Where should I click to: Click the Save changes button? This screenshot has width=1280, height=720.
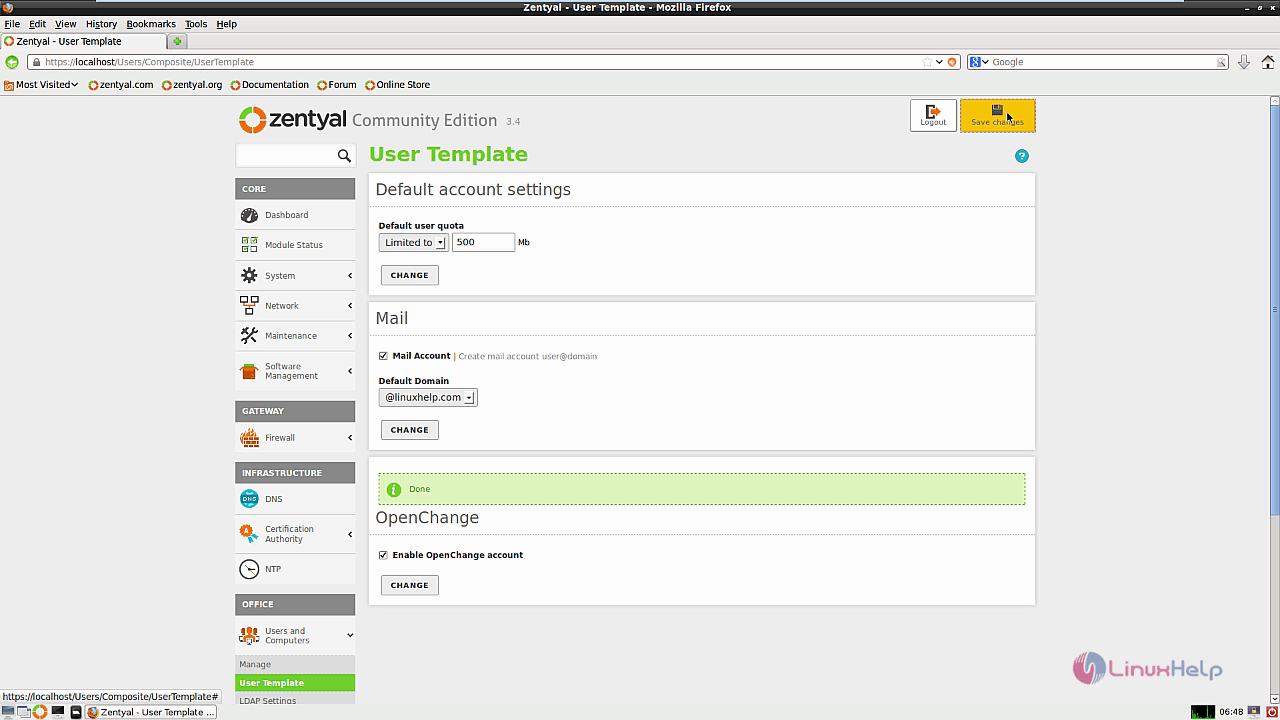pos(997,115)
